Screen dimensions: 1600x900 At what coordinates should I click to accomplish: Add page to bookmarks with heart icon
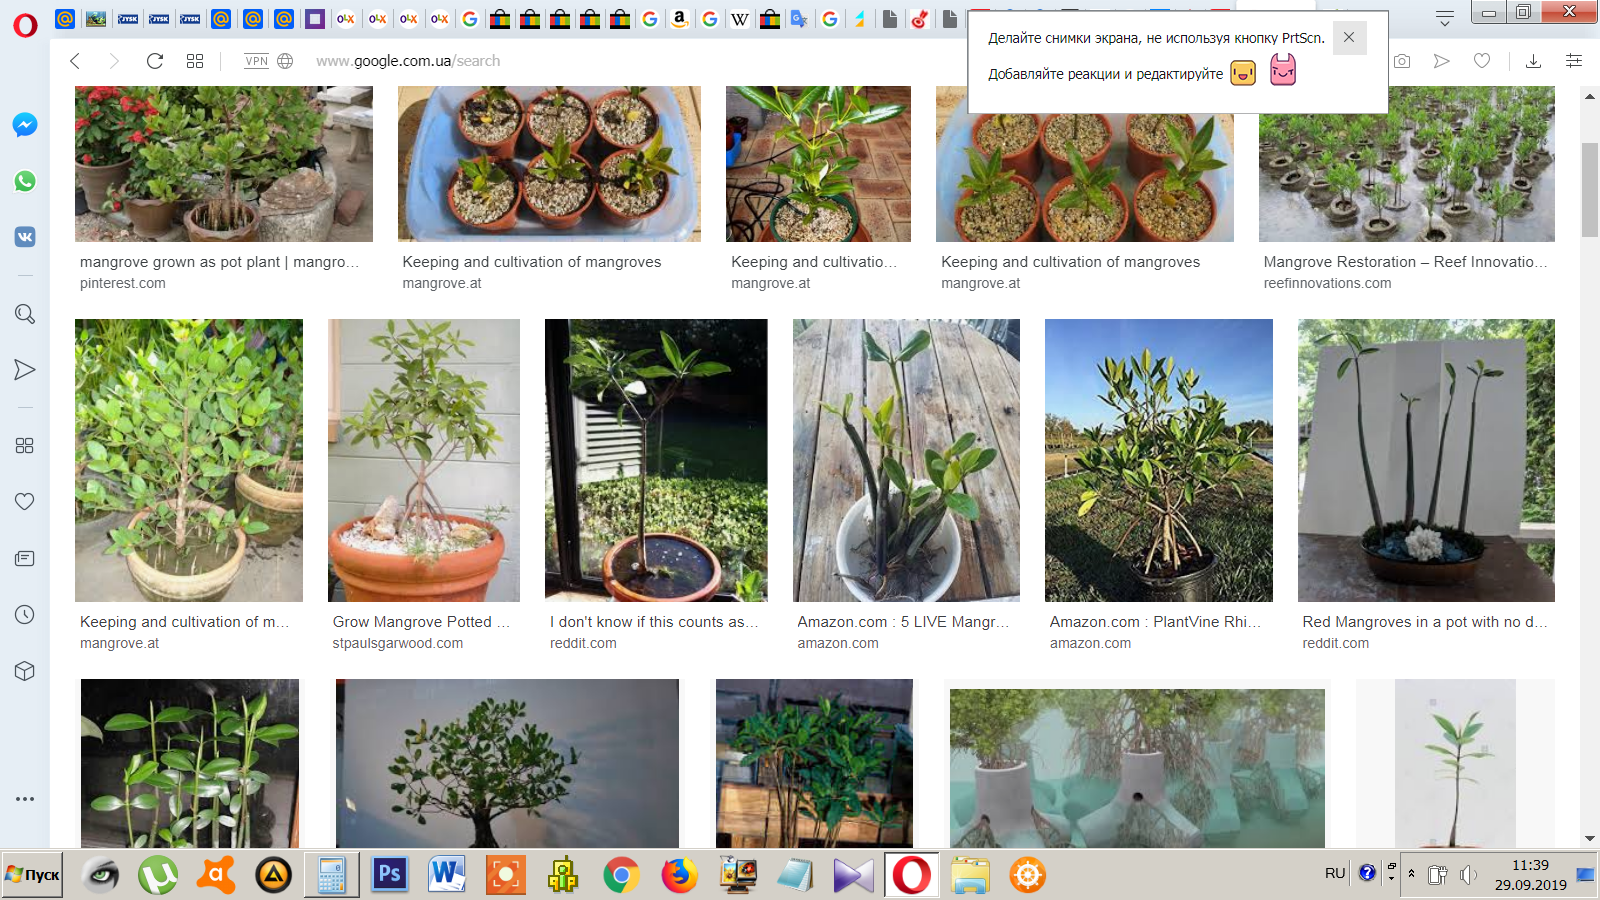click(x=1482, y=61)
